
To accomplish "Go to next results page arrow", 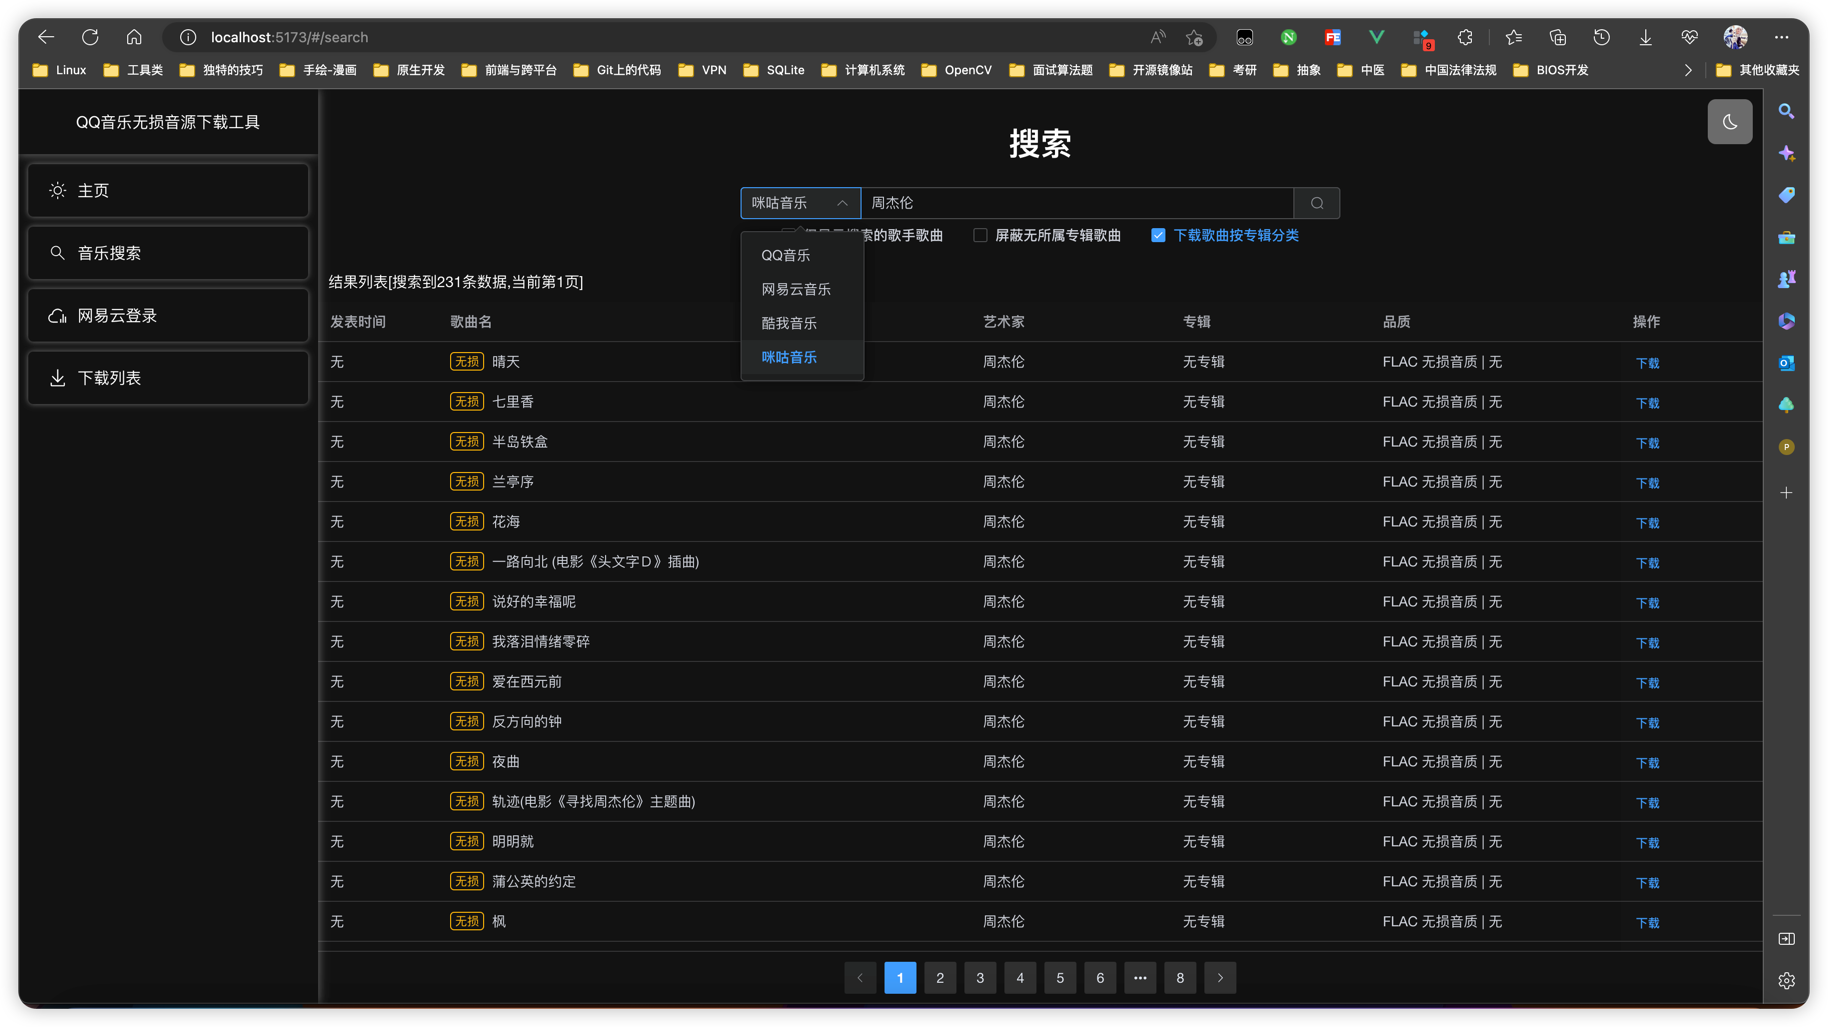I will [1220, 978].
